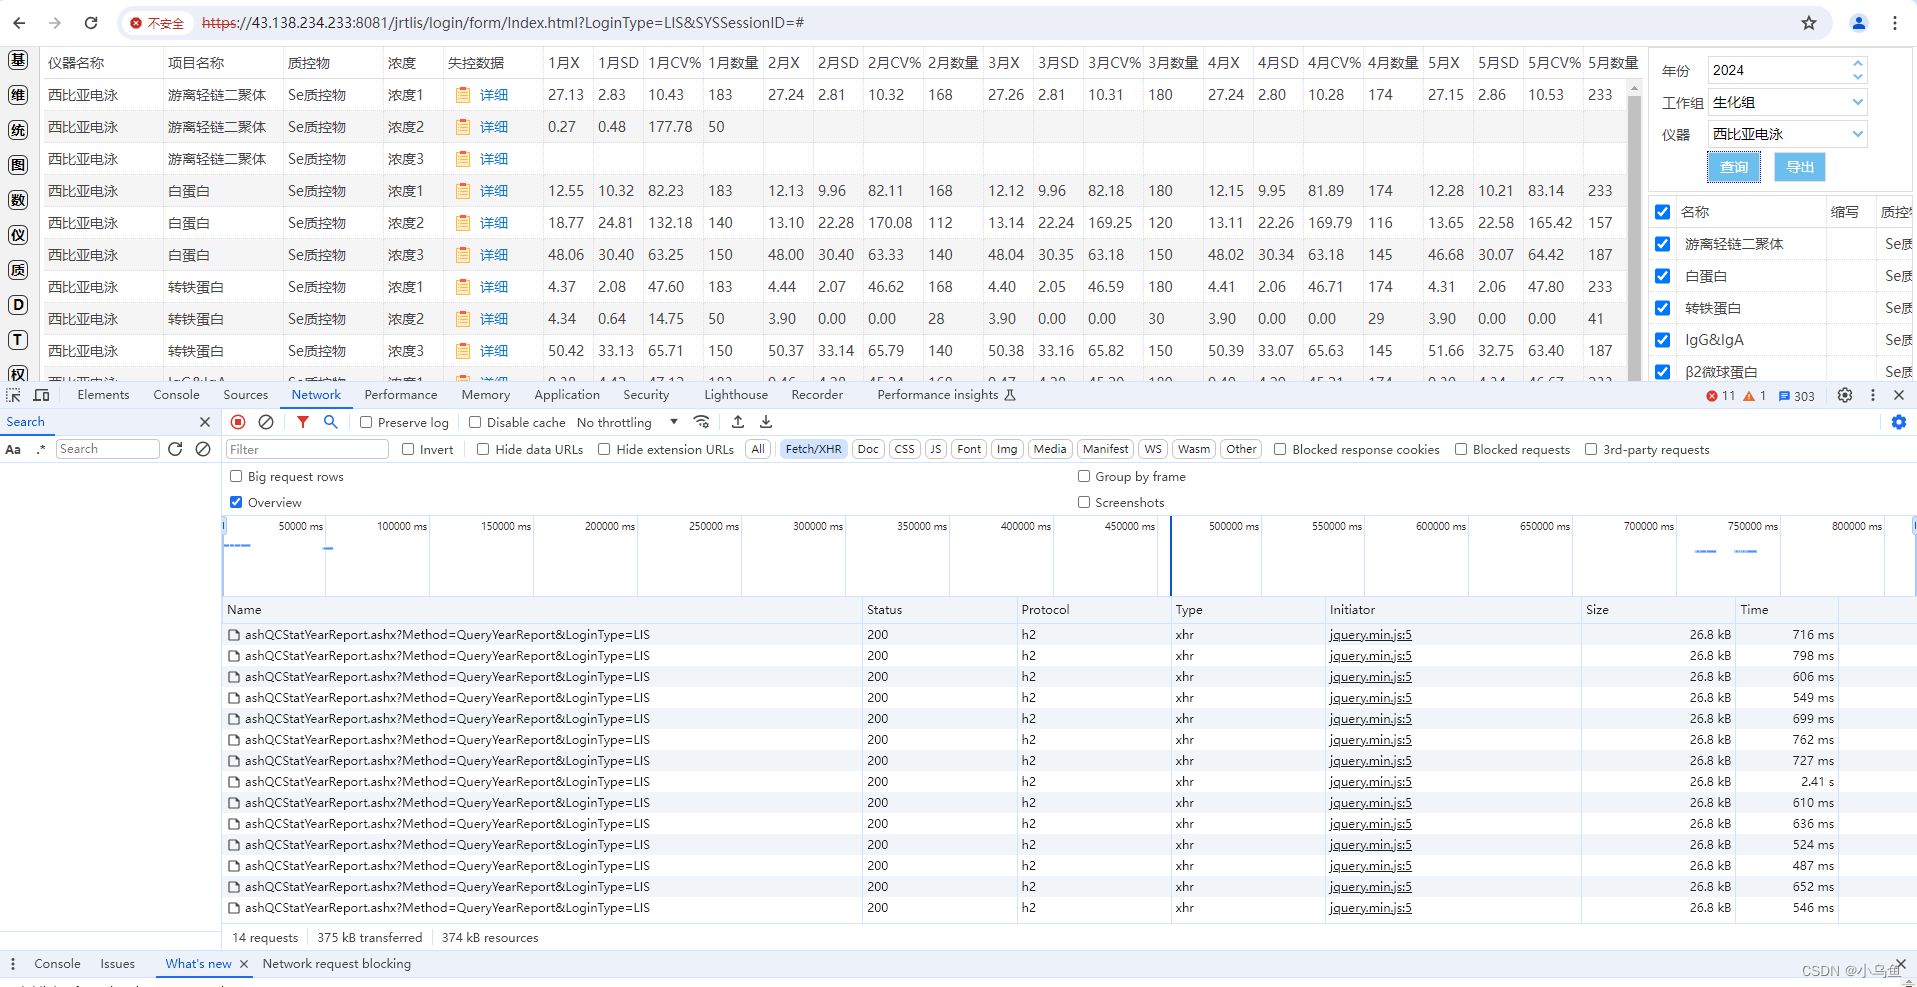Select the Fetch/XHR filter

coord(813,449)
